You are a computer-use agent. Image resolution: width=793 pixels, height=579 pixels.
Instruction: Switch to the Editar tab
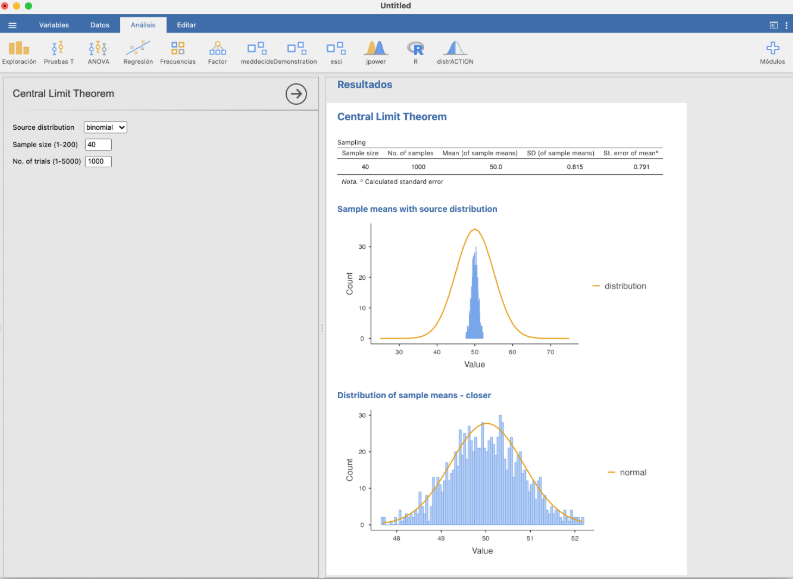point(186,25)
